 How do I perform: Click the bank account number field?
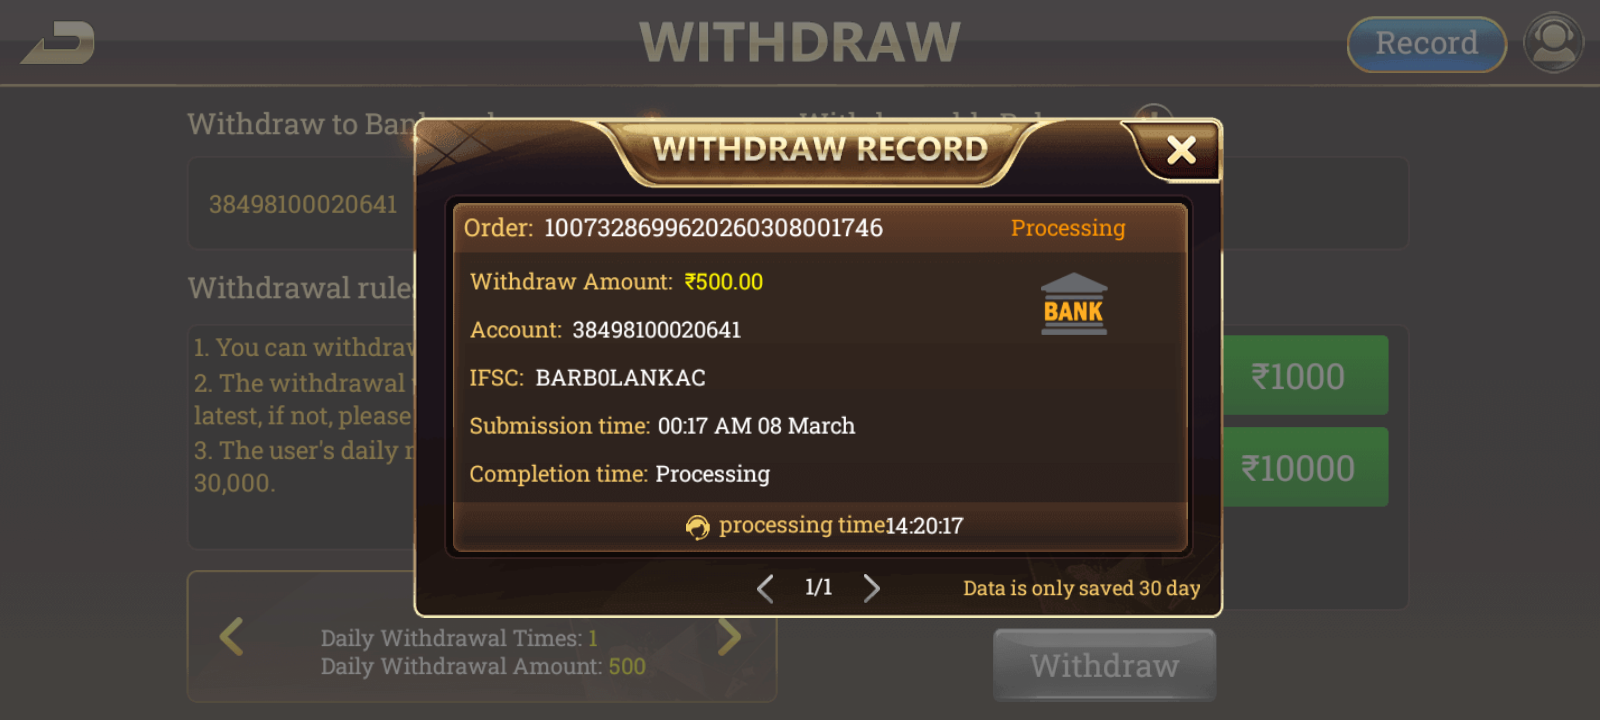coord(302,204)
